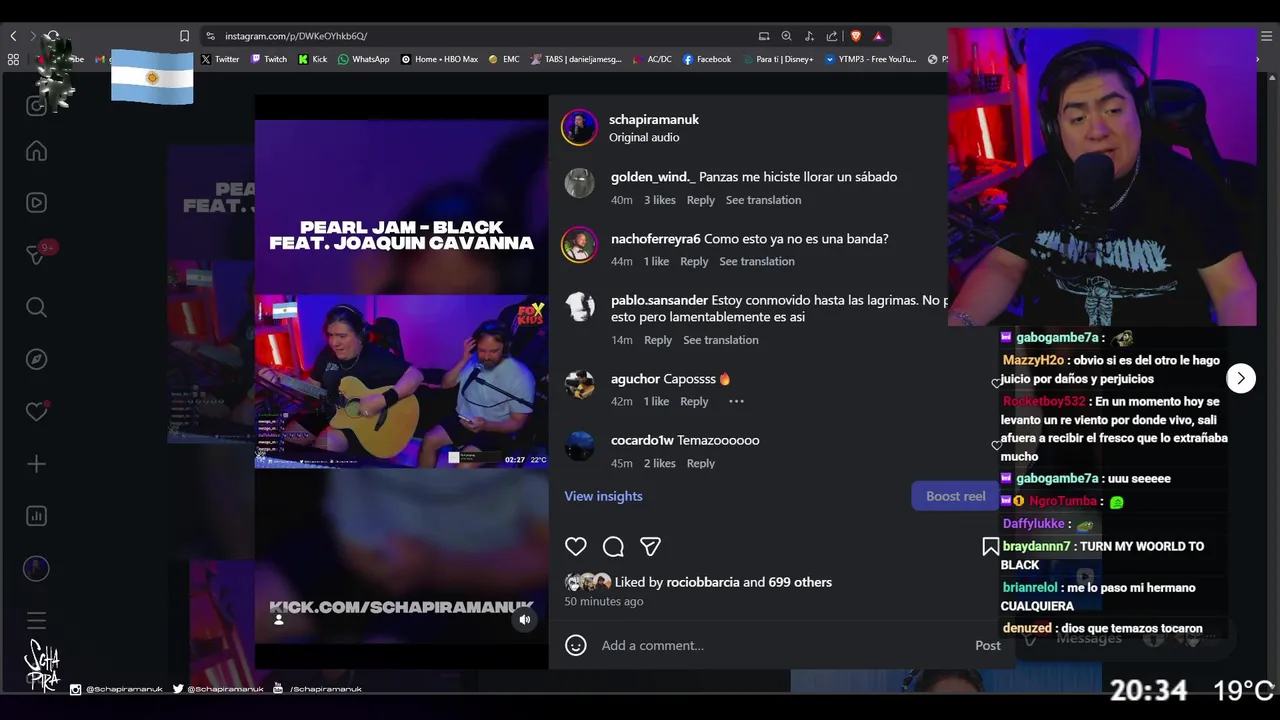Image resolution: width=1280 pixels, height=720 pixels.
Task: Open more options on aguchor comment
Action: pyautogui.click(x=736, y=401)
